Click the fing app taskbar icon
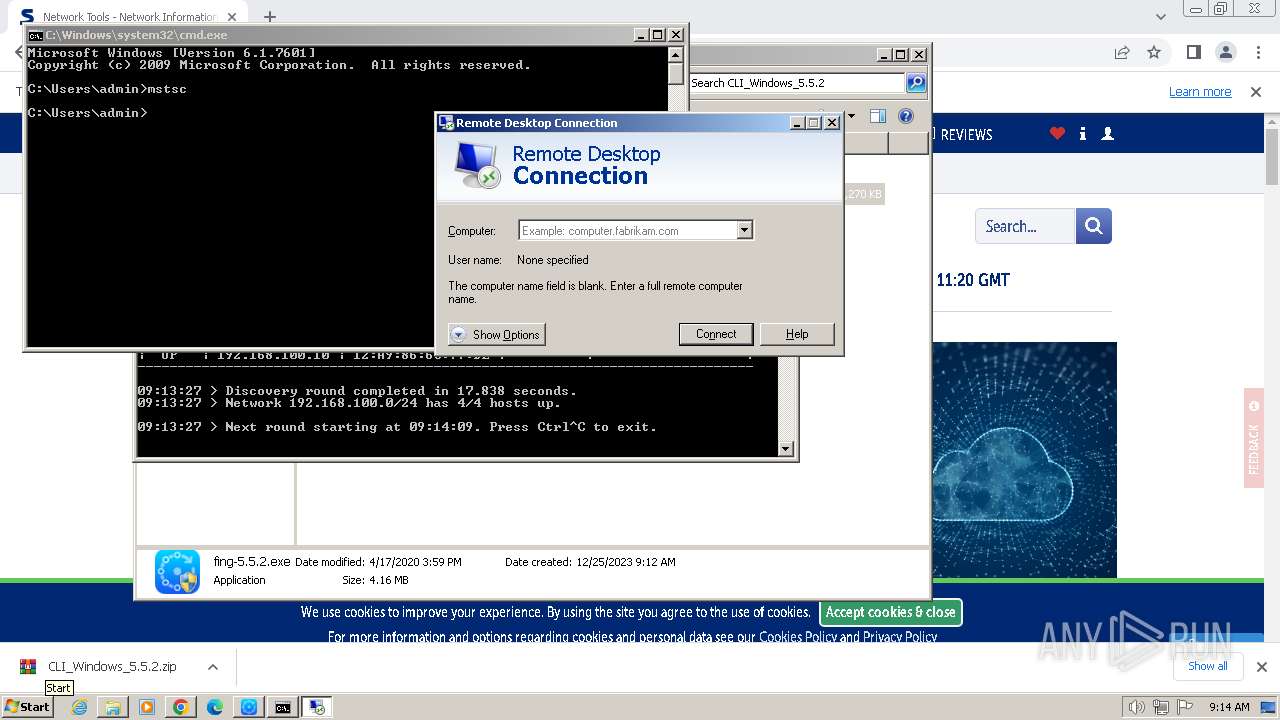1280x720 pixels. 249,707
